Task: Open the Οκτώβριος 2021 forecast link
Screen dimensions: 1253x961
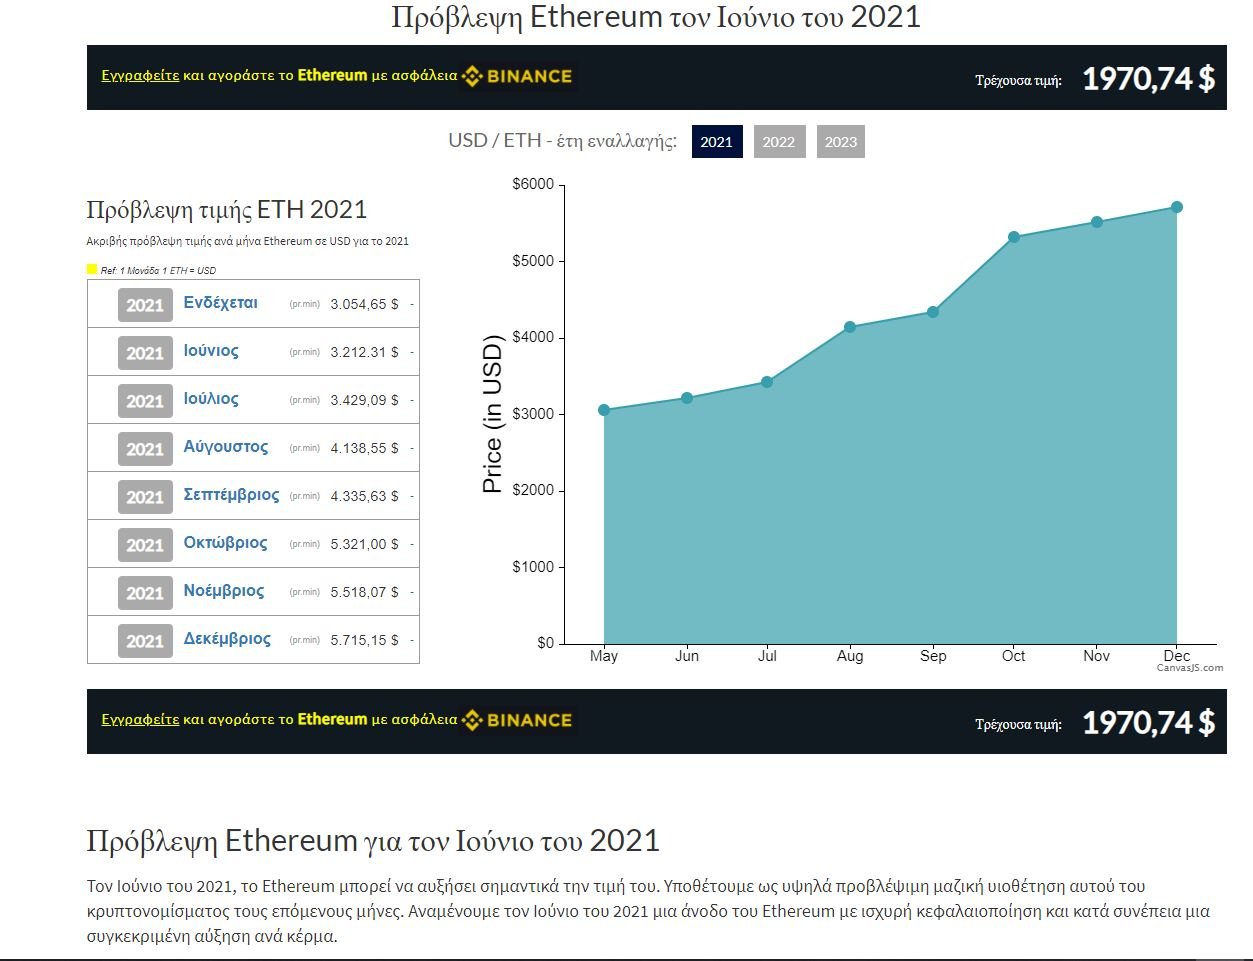Action: click(x=225, y=543)
